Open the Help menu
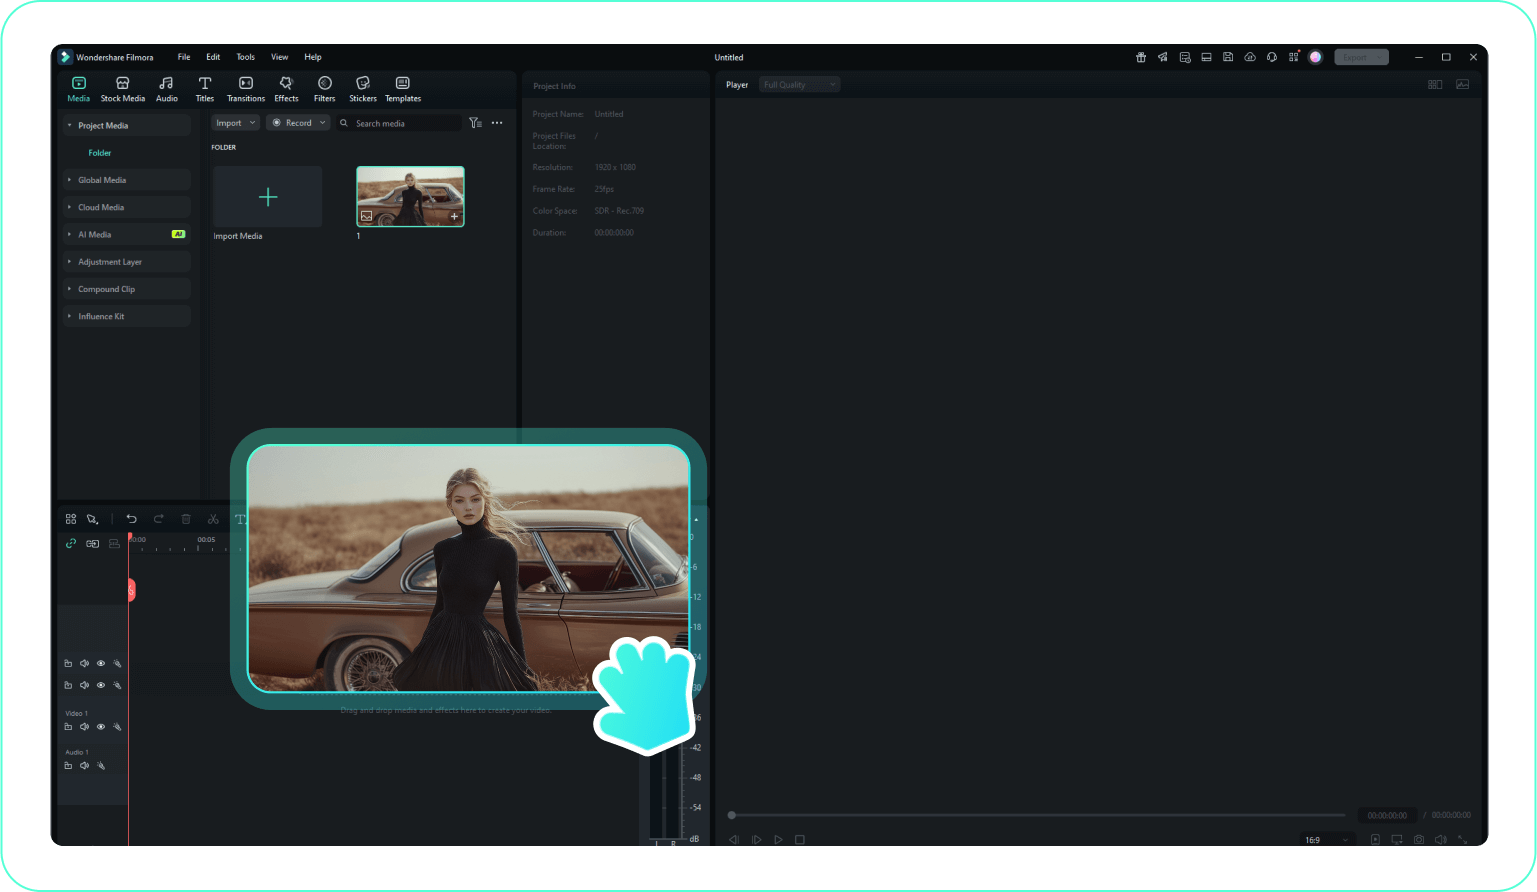 [313, 57]
